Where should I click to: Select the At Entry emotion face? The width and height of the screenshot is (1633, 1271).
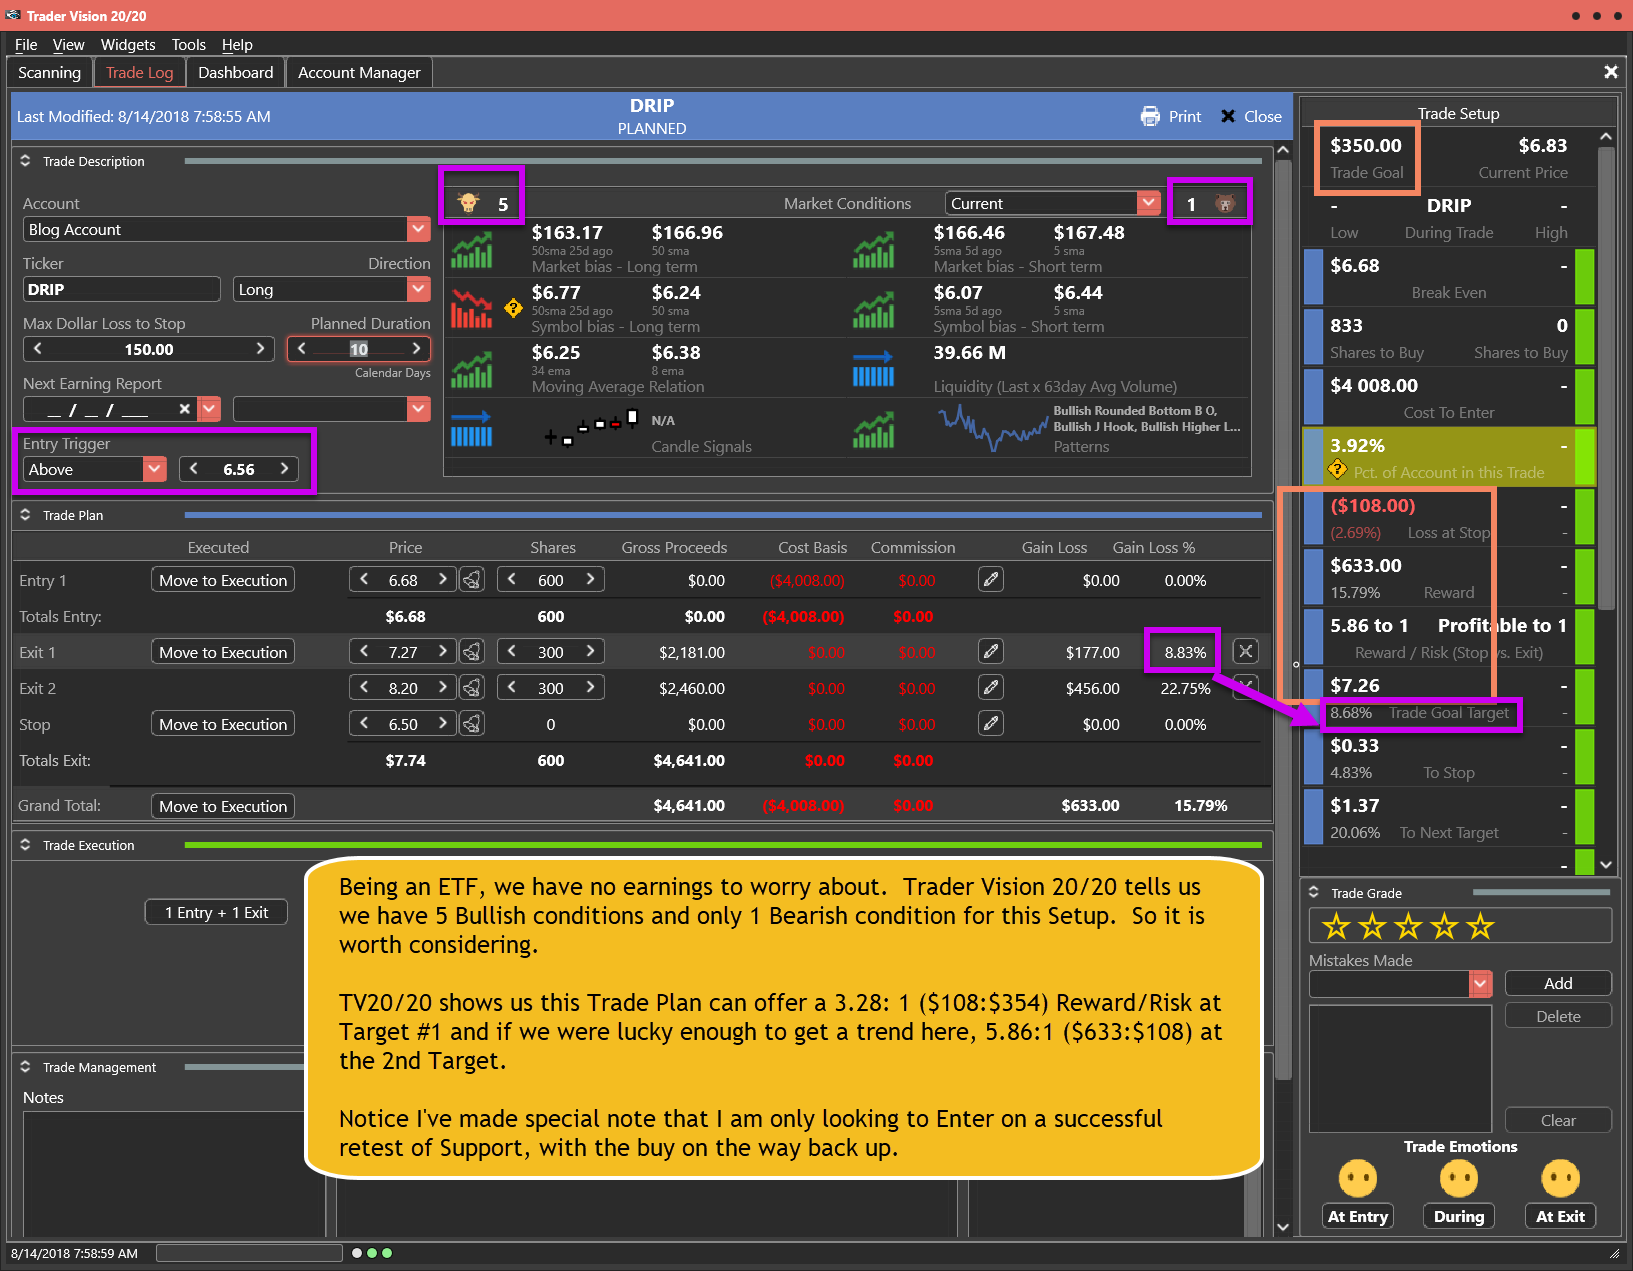tap(1358, 1178)
